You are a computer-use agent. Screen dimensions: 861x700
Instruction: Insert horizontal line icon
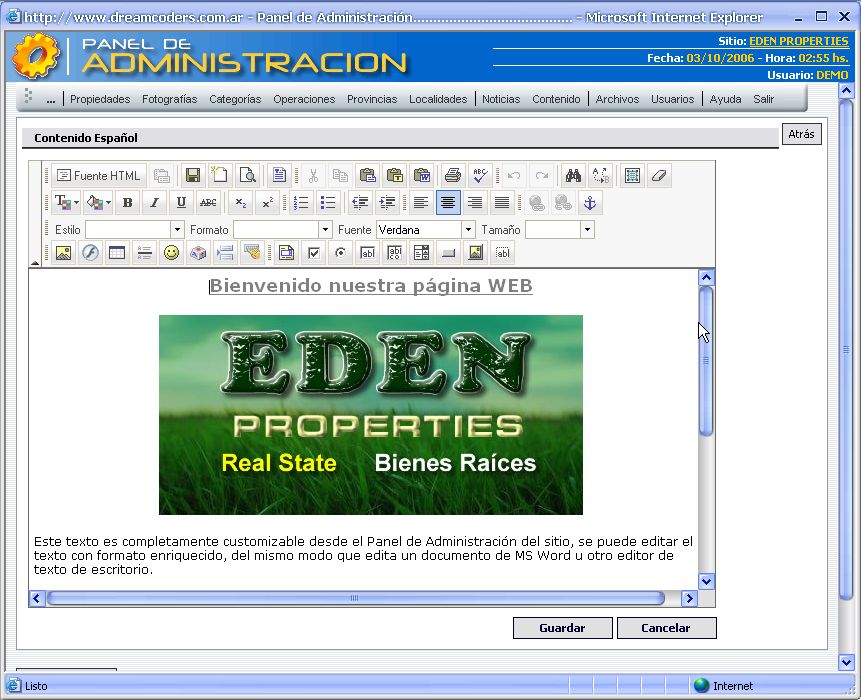144,253
